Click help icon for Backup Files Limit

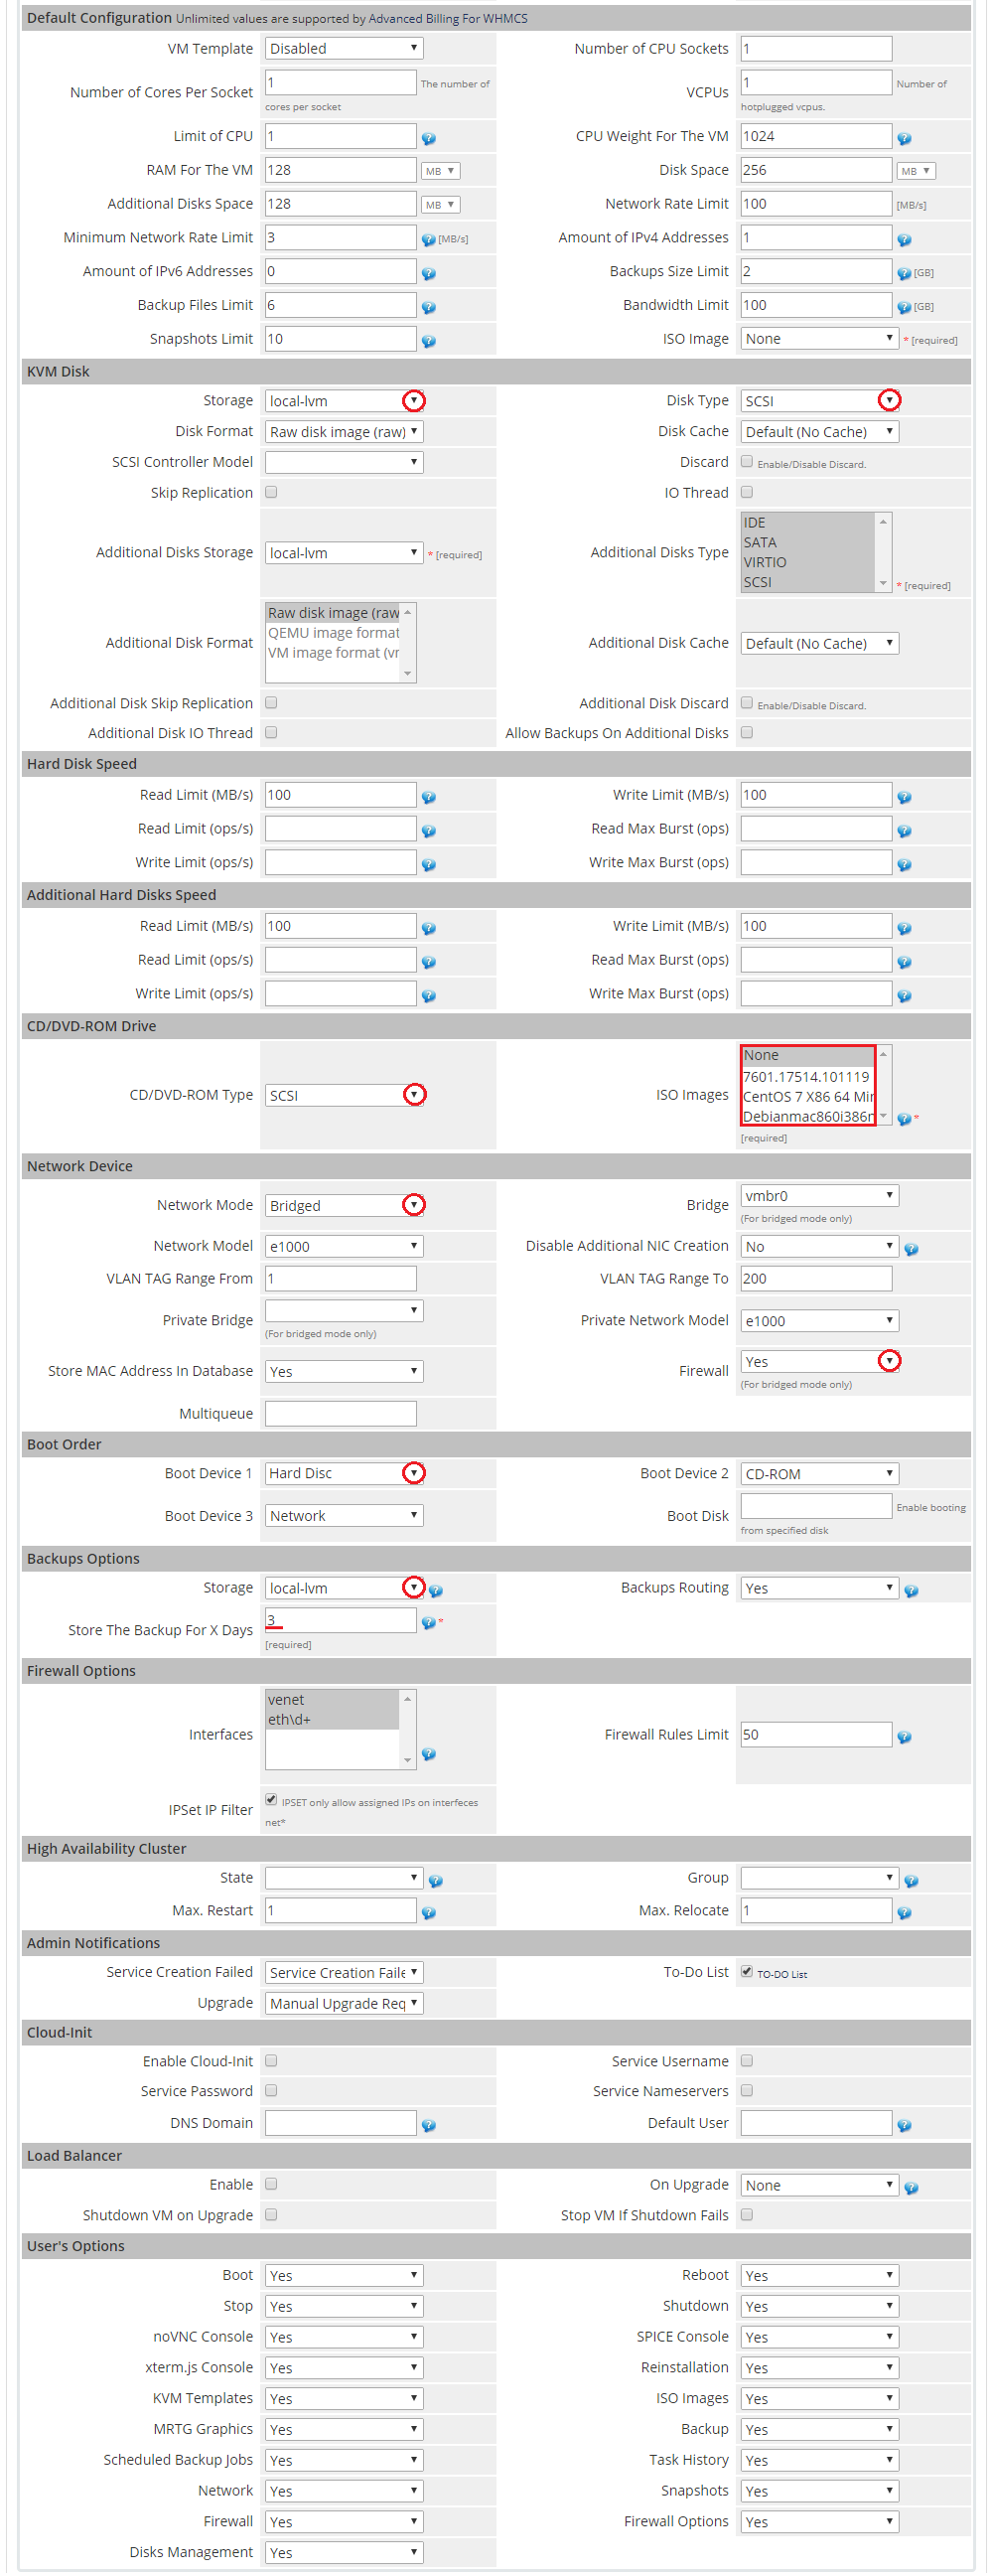428,307
